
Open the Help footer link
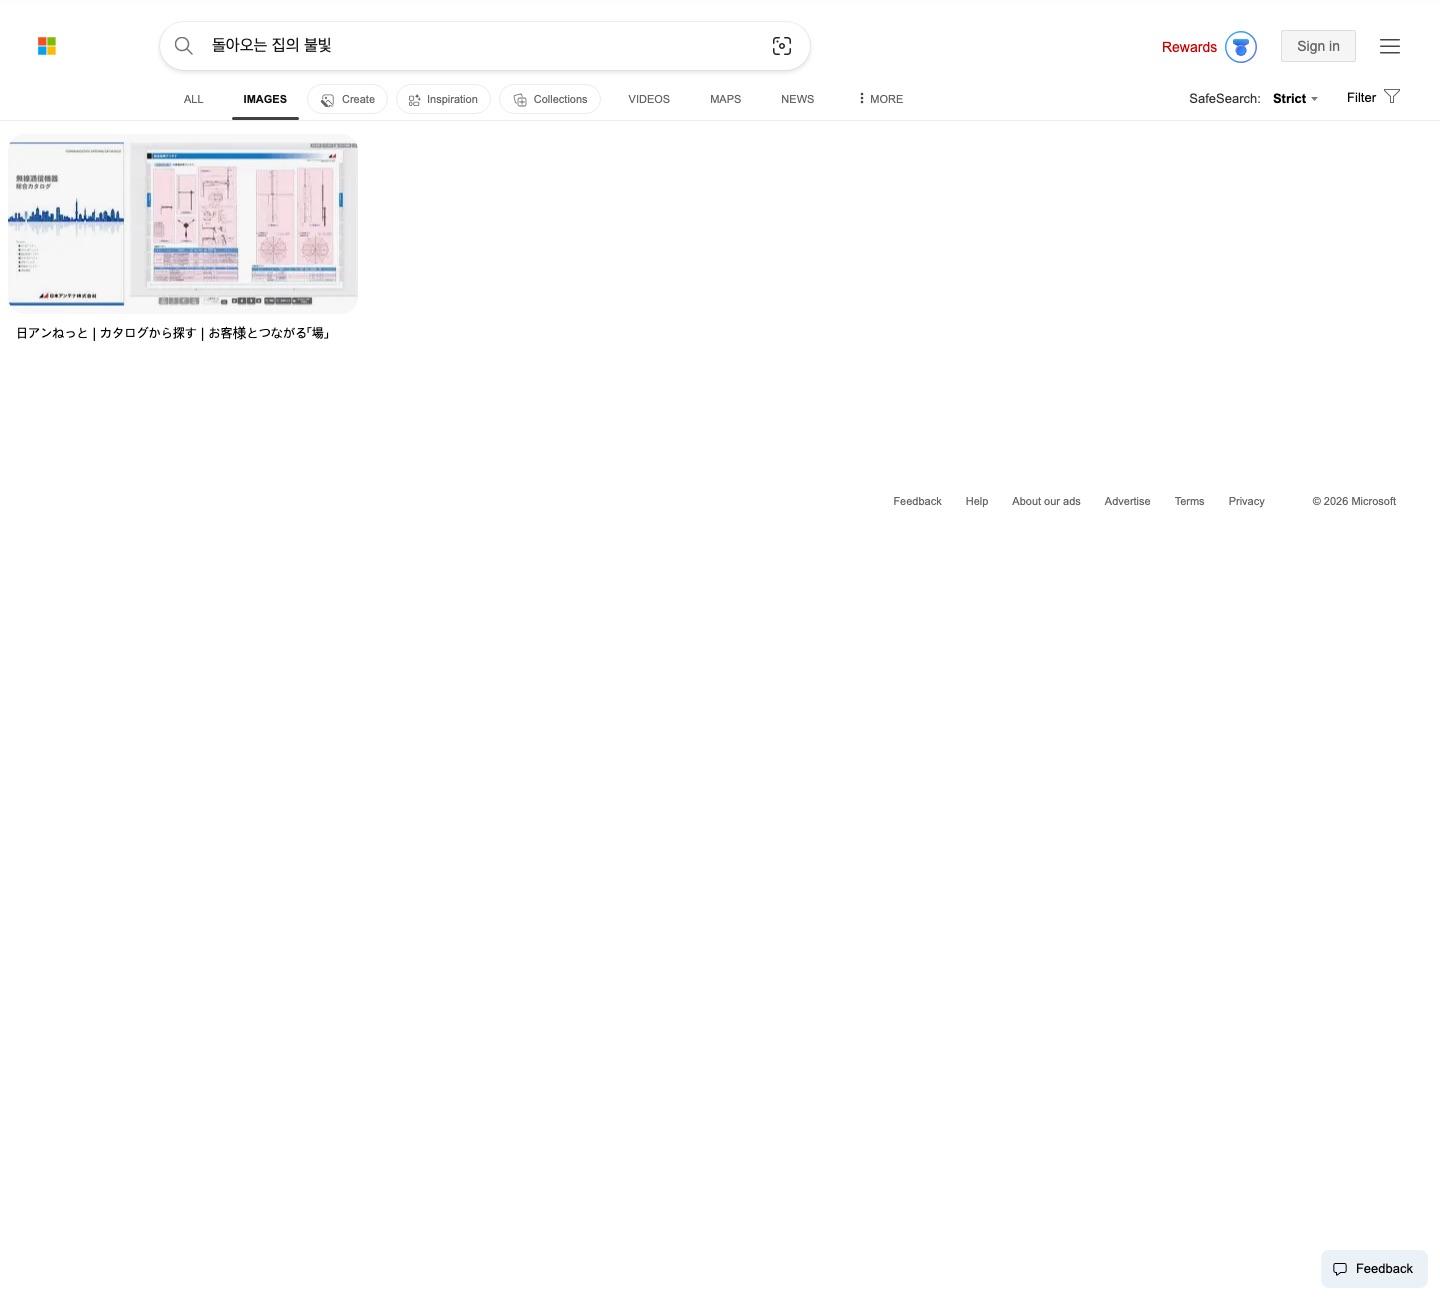[x=977, y=502]
